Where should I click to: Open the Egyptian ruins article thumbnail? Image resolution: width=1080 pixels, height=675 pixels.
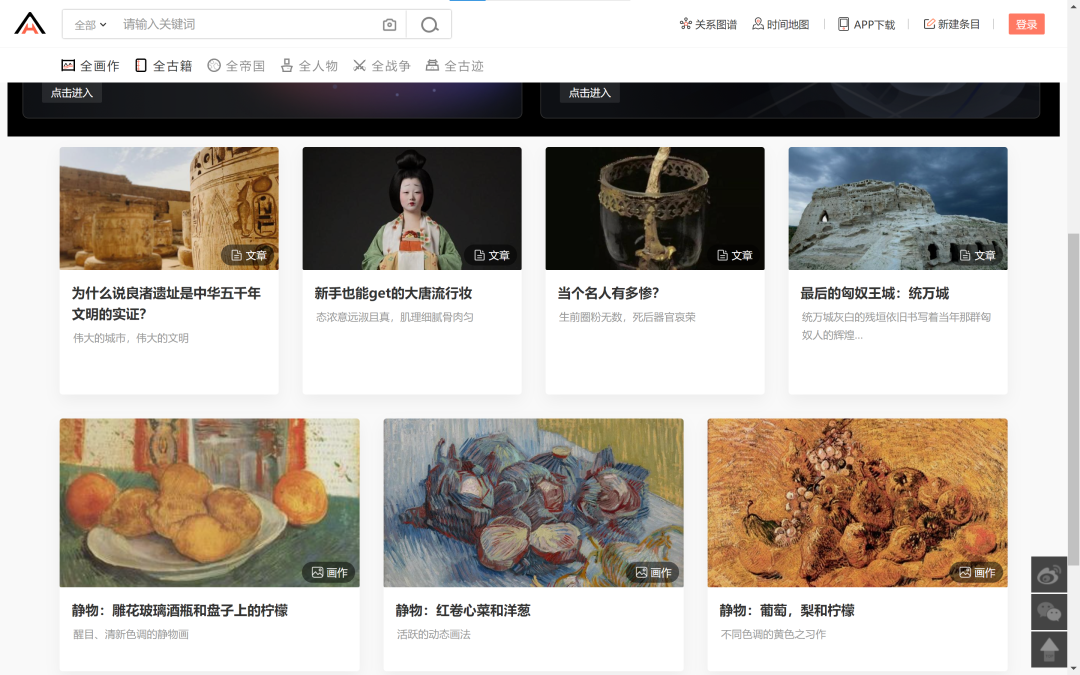pyautogui.click(x=169, y=208)
